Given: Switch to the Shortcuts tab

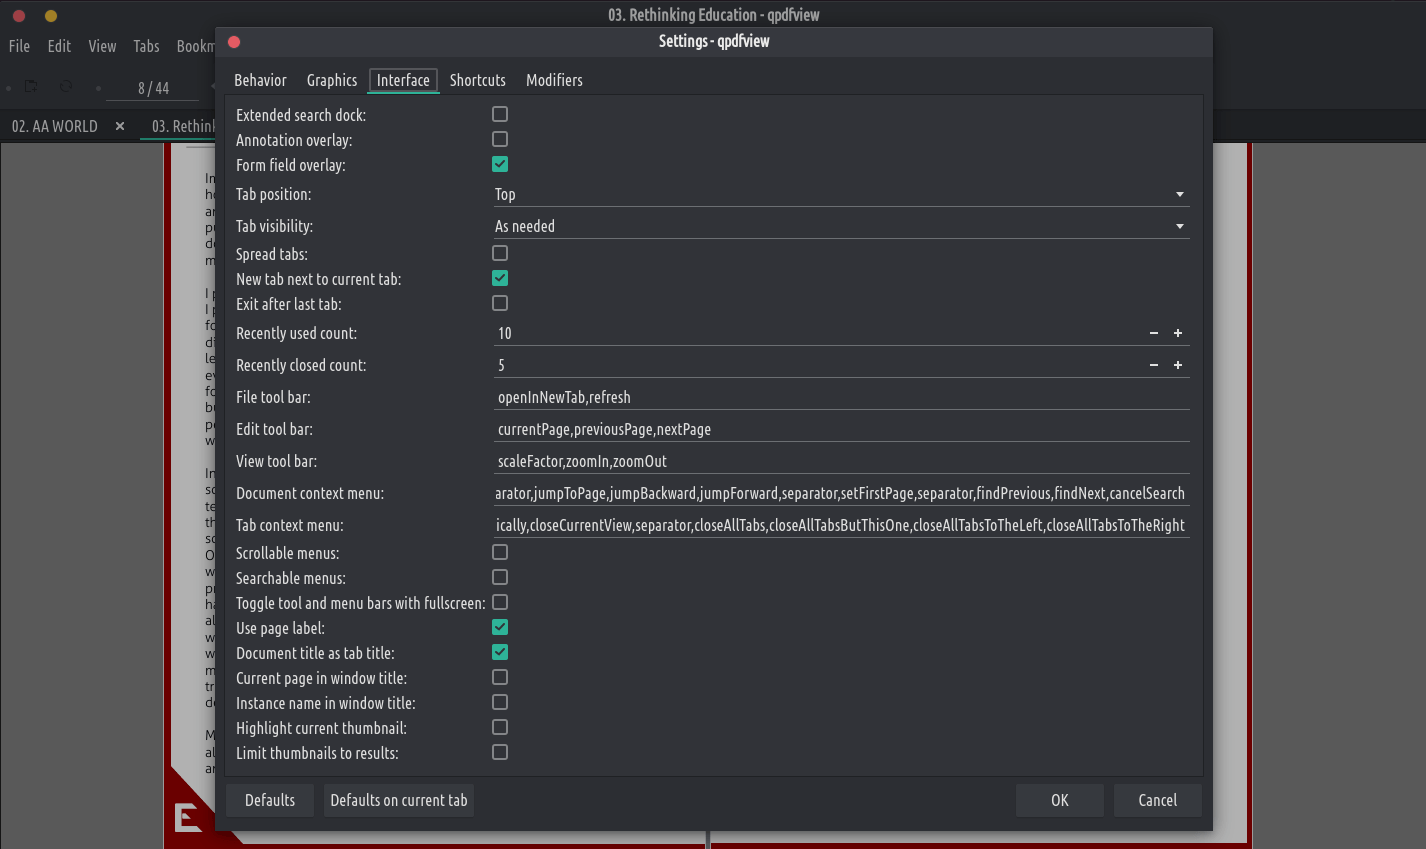Looking at the screenshot, I should pyautogui.click(x=477, y=80).
